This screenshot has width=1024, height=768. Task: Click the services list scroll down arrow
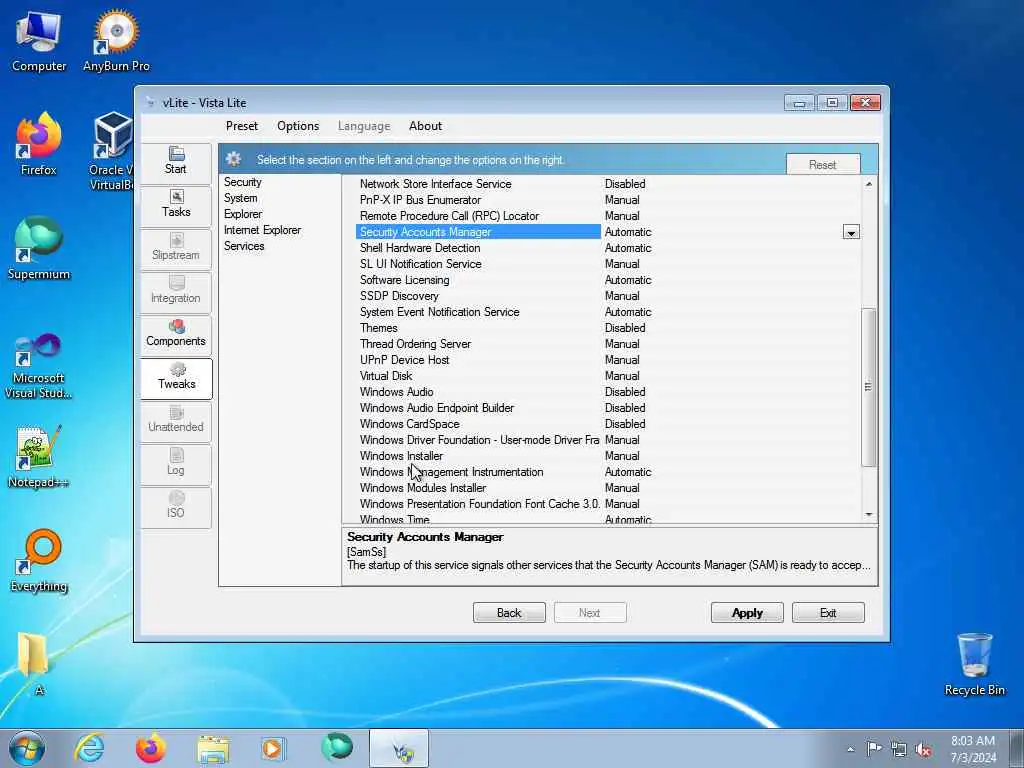click(x=869, y=515)
